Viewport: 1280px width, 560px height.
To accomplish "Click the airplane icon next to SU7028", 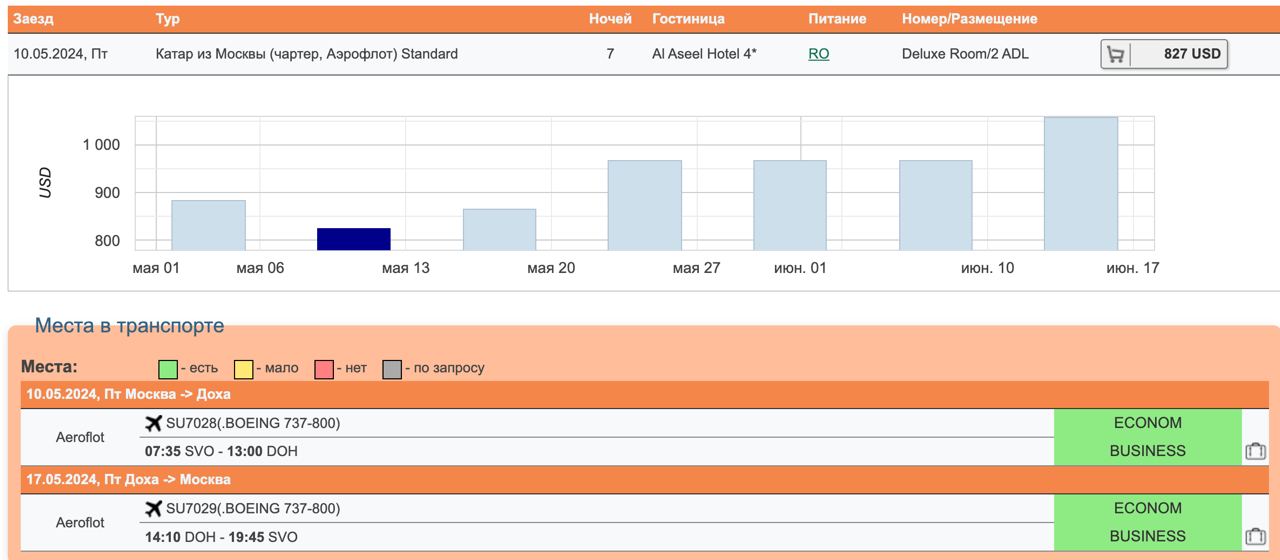I will [153, 423].
